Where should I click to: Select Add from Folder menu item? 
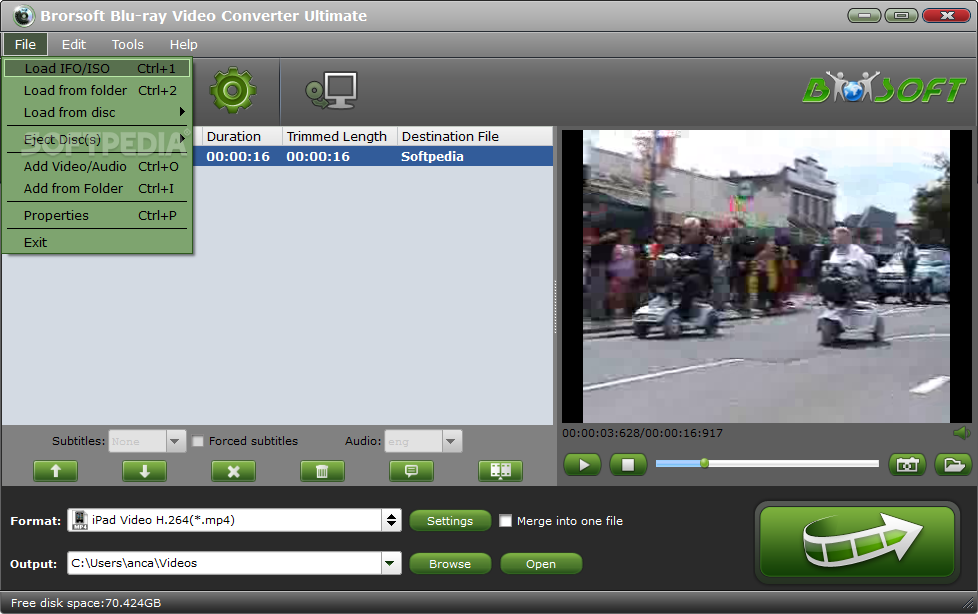click(x=97, y=188)
